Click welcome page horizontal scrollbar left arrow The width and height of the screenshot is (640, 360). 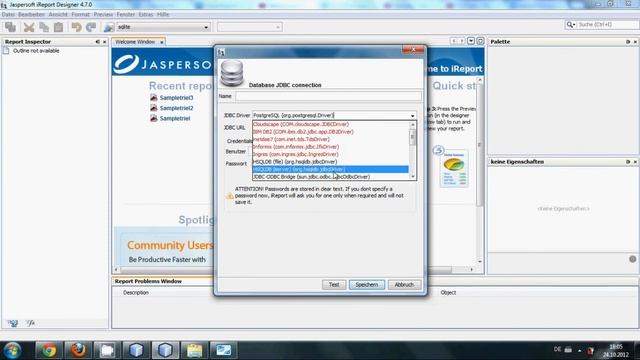116,269
